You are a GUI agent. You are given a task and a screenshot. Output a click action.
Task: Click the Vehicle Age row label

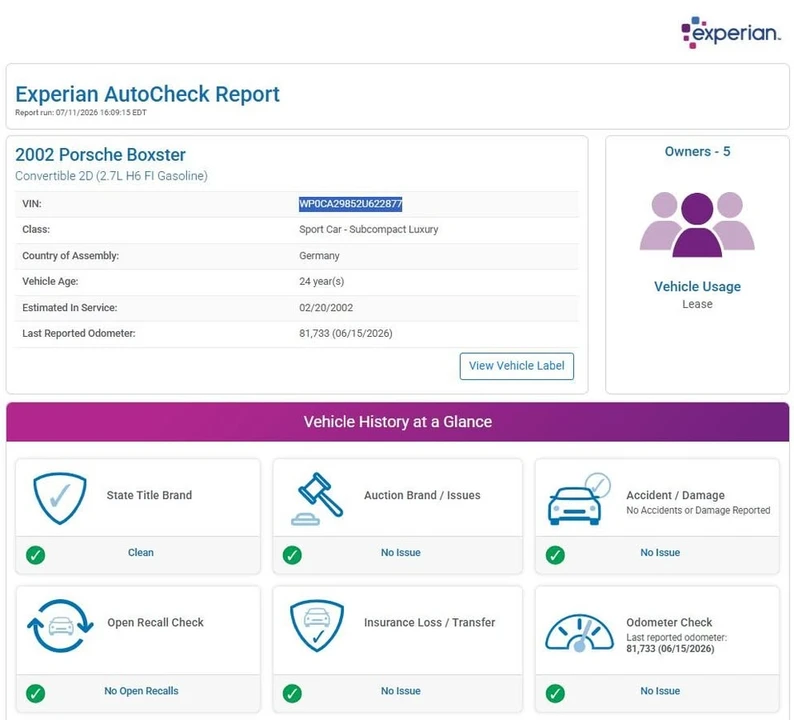[50, 282]
